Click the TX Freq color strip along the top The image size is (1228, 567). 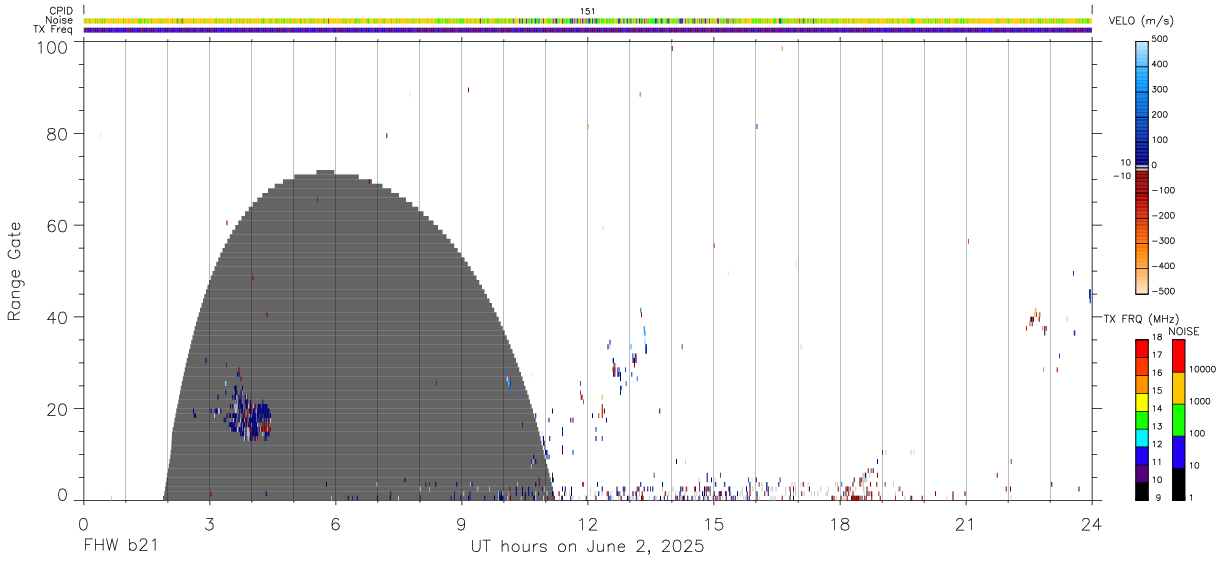click(x=587, y=30)
